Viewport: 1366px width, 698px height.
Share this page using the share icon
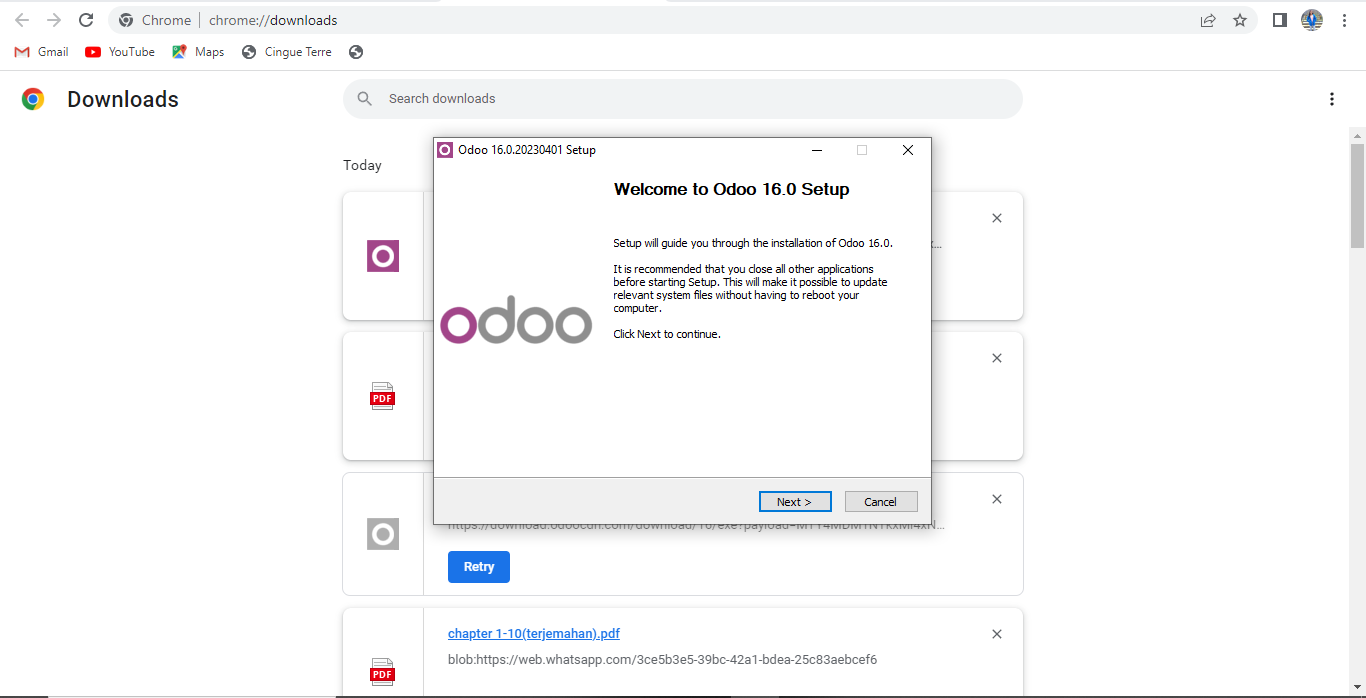point(1208,20)
